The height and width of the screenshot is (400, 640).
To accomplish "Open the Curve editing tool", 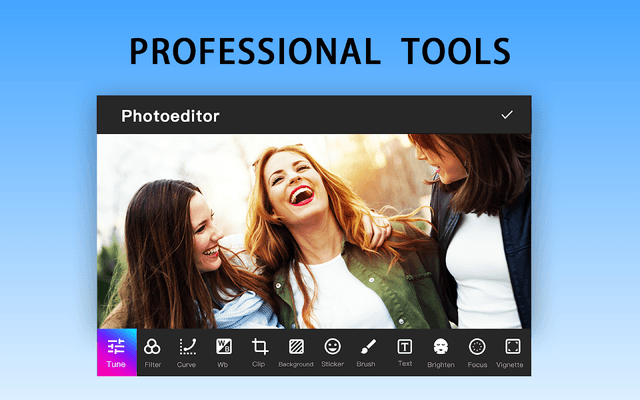I will click(x=187, y=352).
